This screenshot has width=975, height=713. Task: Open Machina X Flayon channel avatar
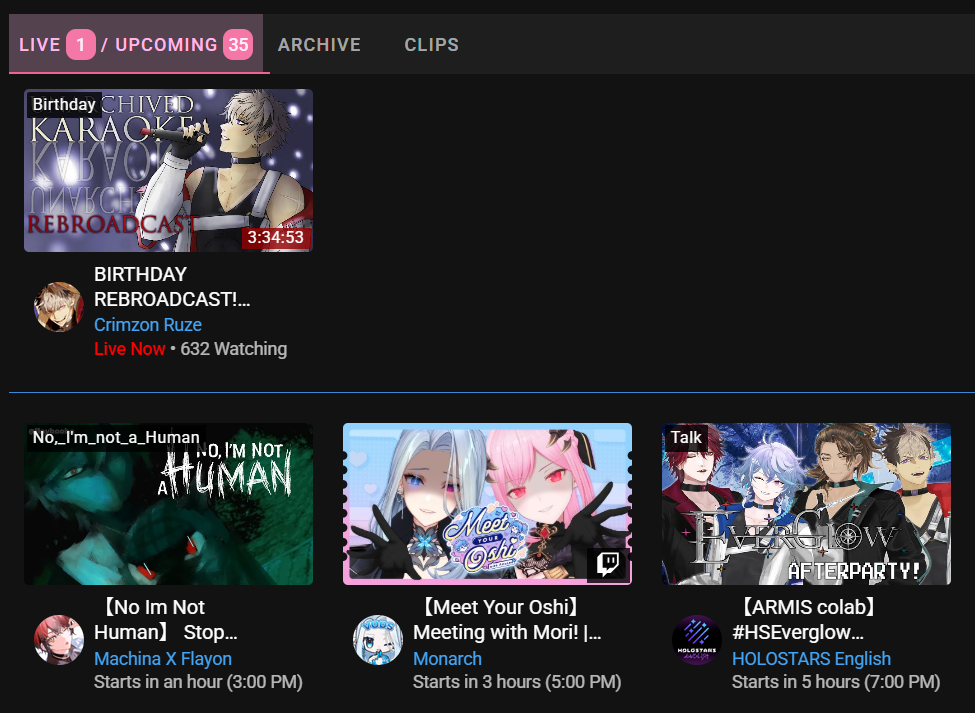point(58,640)
